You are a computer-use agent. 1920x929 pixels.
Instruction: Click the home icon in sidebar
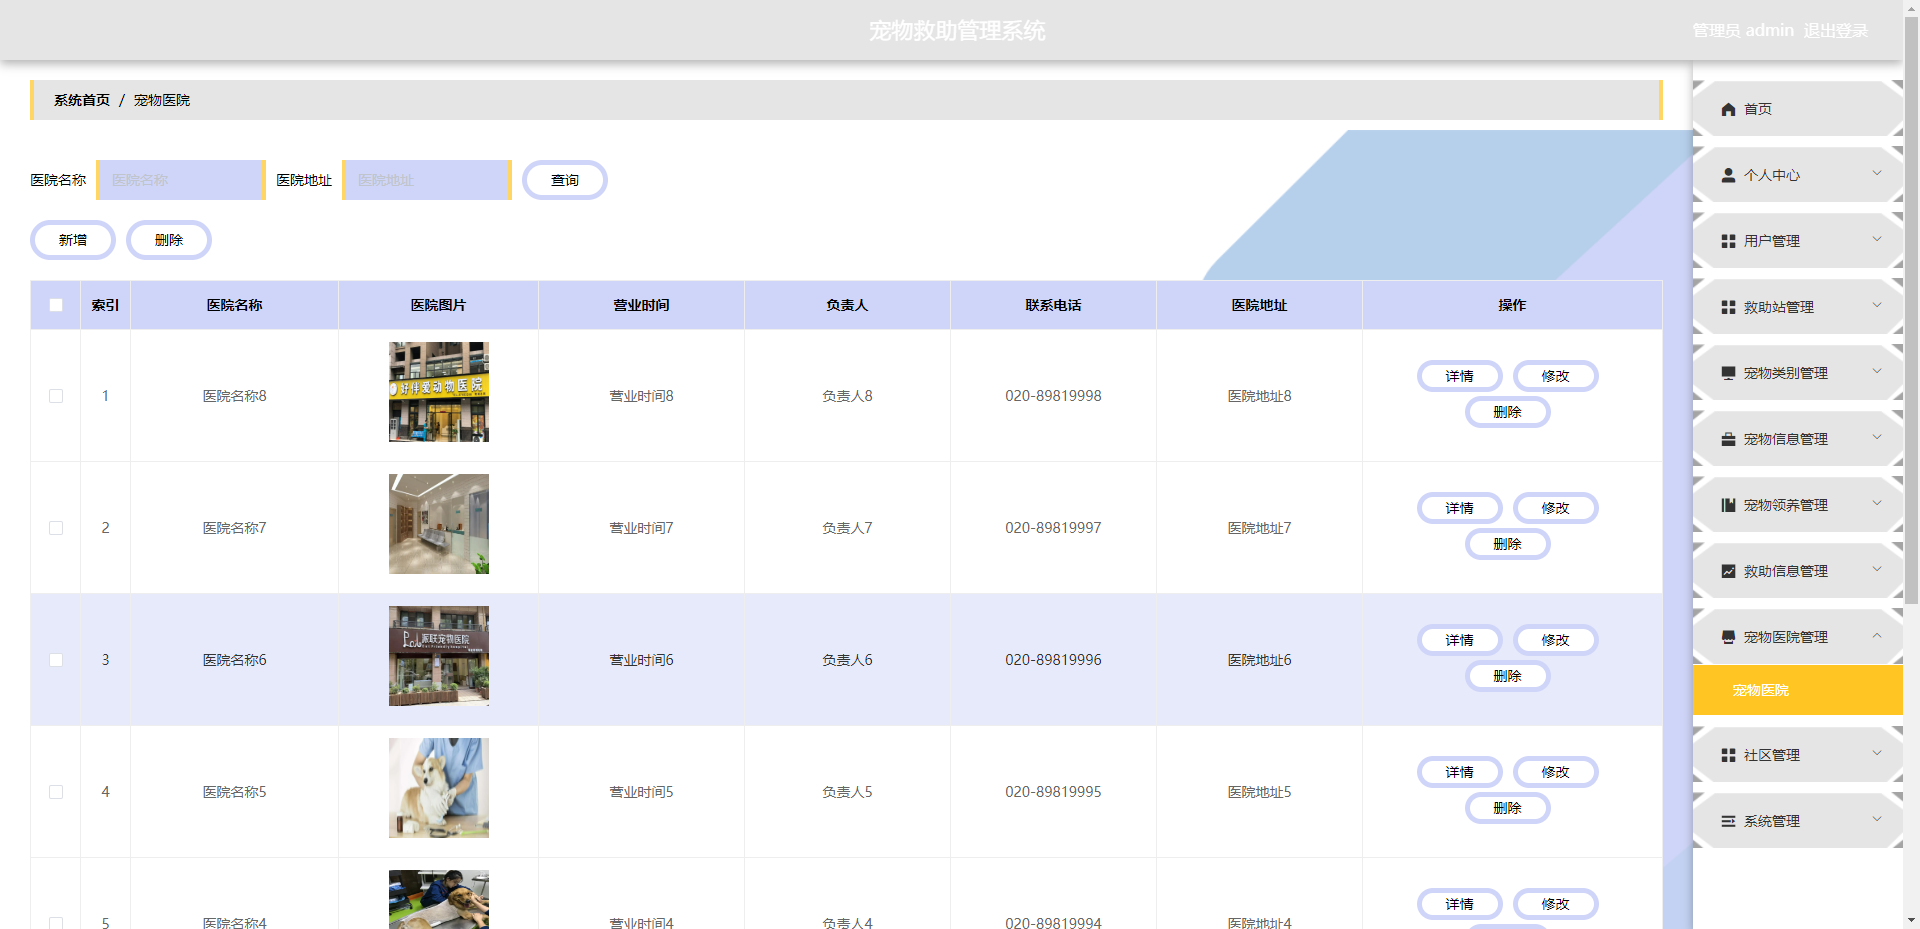[x=1728, y=109]
